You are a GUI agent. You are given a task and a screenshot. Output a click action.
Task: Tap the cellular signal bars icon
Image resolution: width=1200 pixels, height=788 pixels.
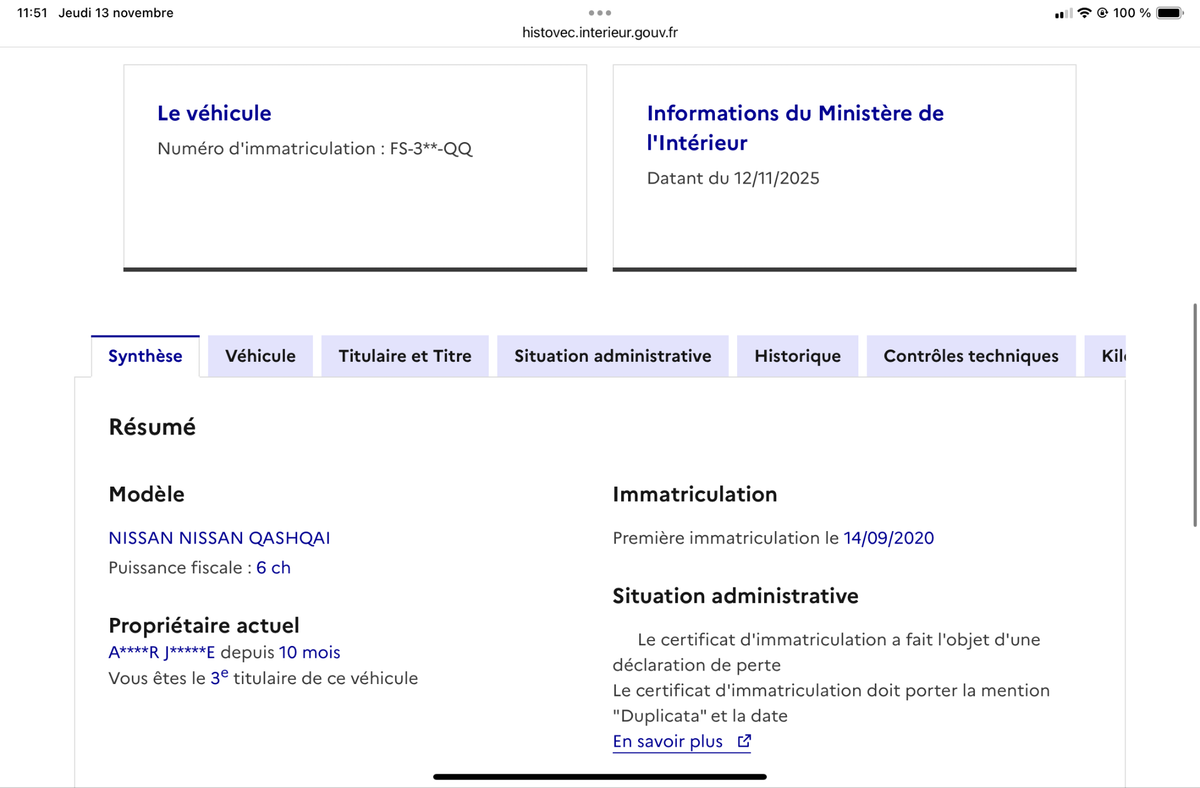(1063, 13)
